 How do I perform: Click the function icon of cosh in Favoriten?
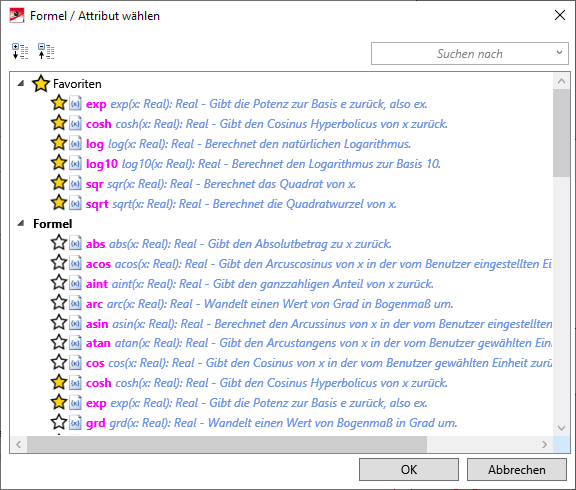(x=75, y=123)
